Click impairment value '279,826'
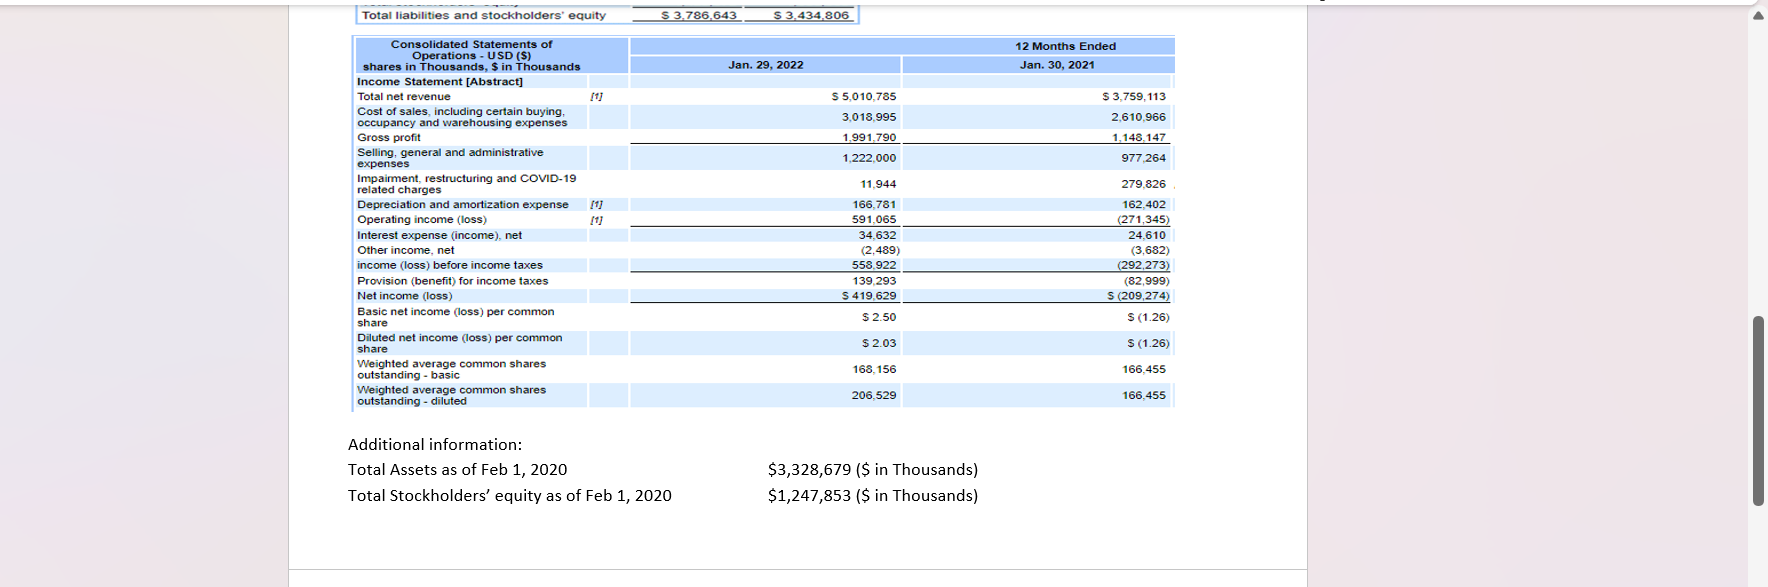Image resolution: width=1768 pixels, height=587 pixels. point(1143,184)
